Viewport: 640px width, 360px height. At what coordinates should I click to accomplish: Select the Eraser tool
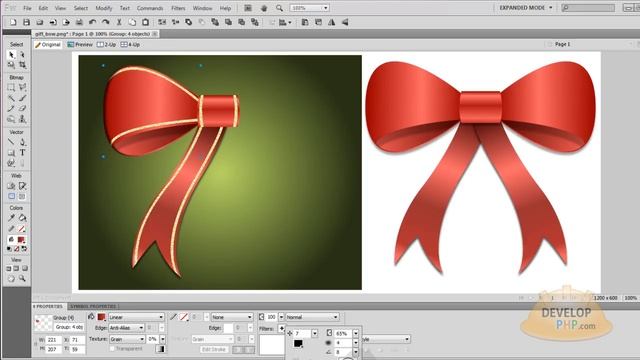[x=22, y=109]
